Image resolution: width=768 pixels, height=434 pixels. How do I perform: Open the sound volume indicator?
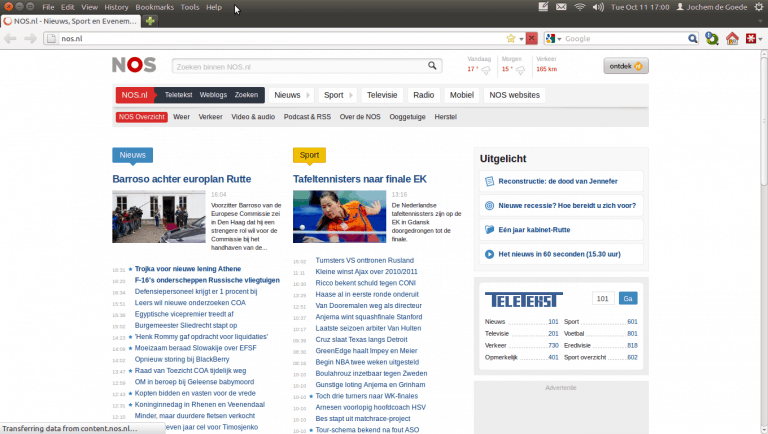pos(598,7)
